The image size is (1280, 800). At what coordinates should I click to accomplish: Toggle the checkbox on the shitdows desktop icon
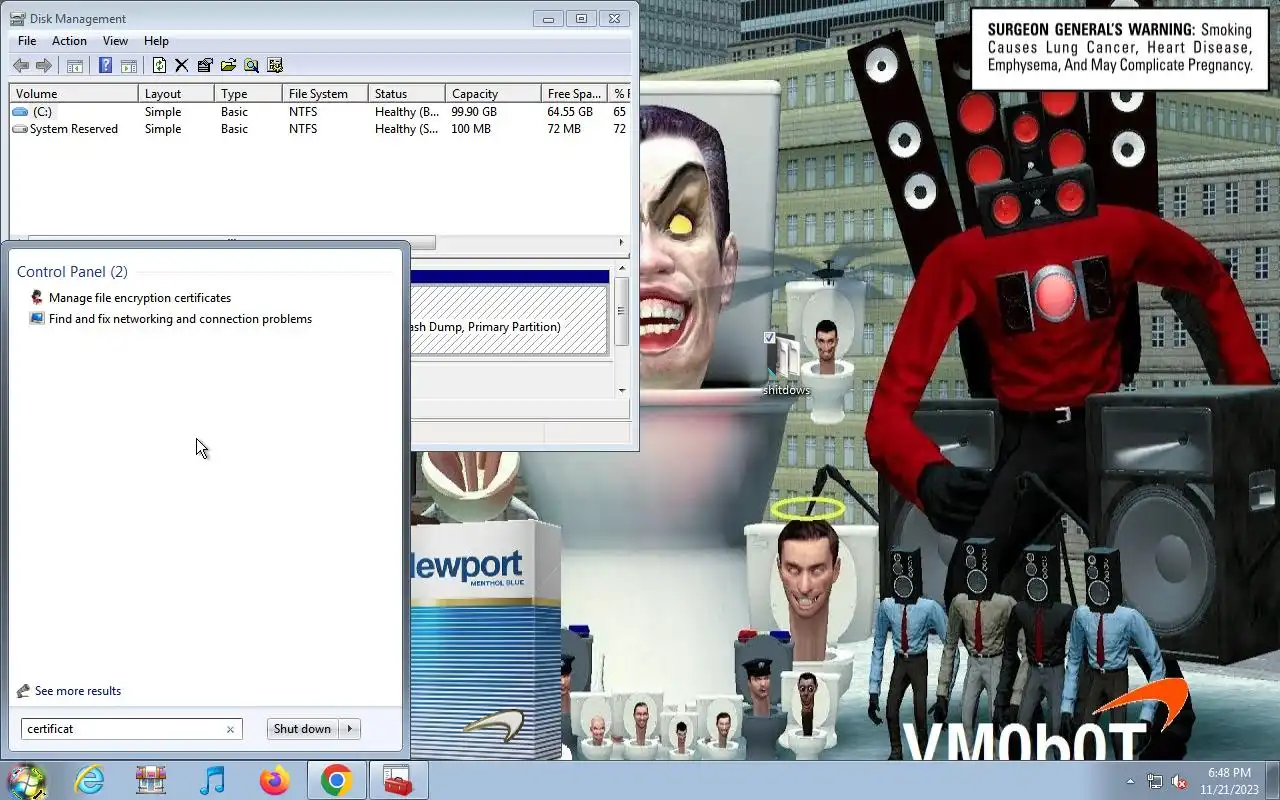[x=769, y=338]
